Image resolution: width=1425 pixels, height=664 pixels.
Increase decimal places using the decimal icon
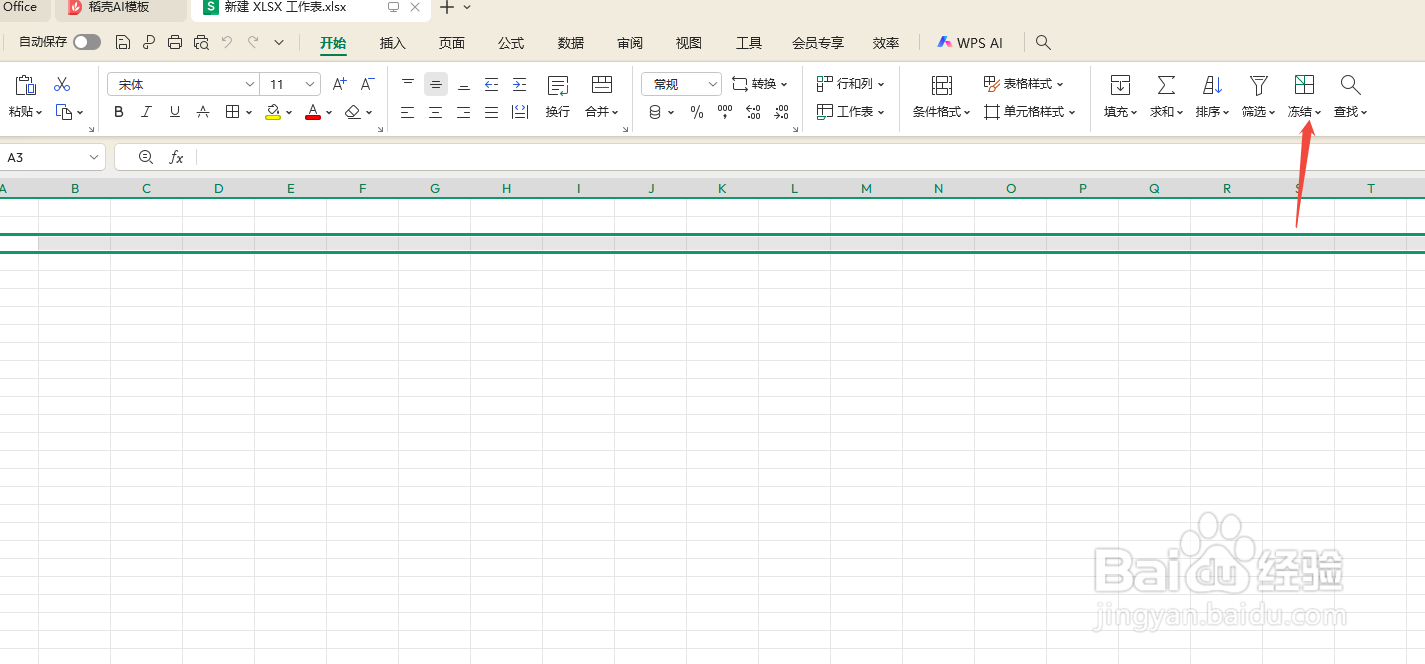click(753, 111)
